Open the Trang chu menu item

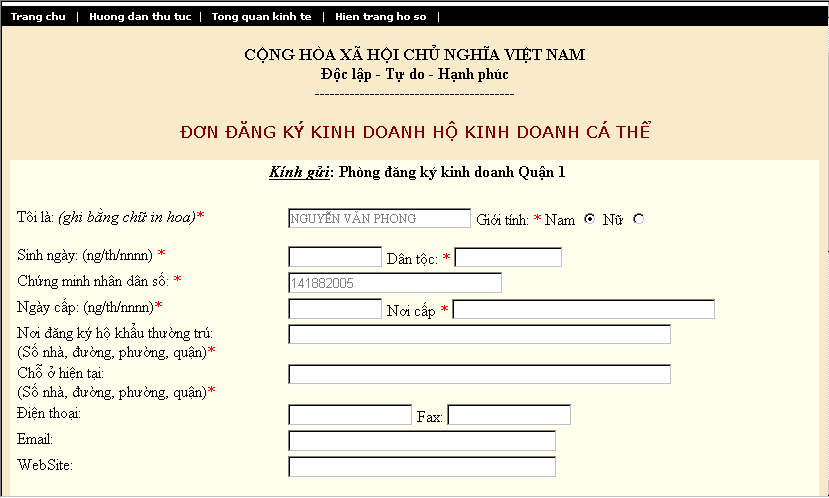[x=38, y=16]
